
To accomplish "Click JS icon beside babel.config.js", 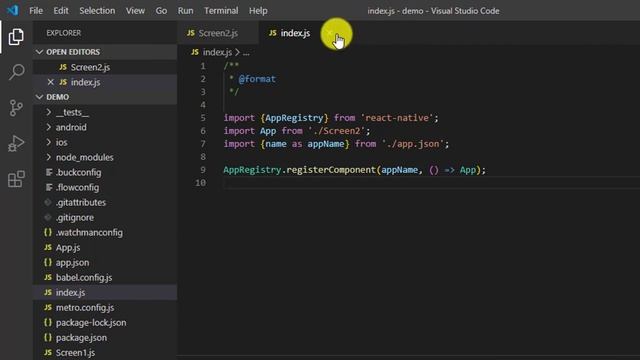I will (48, 278).
